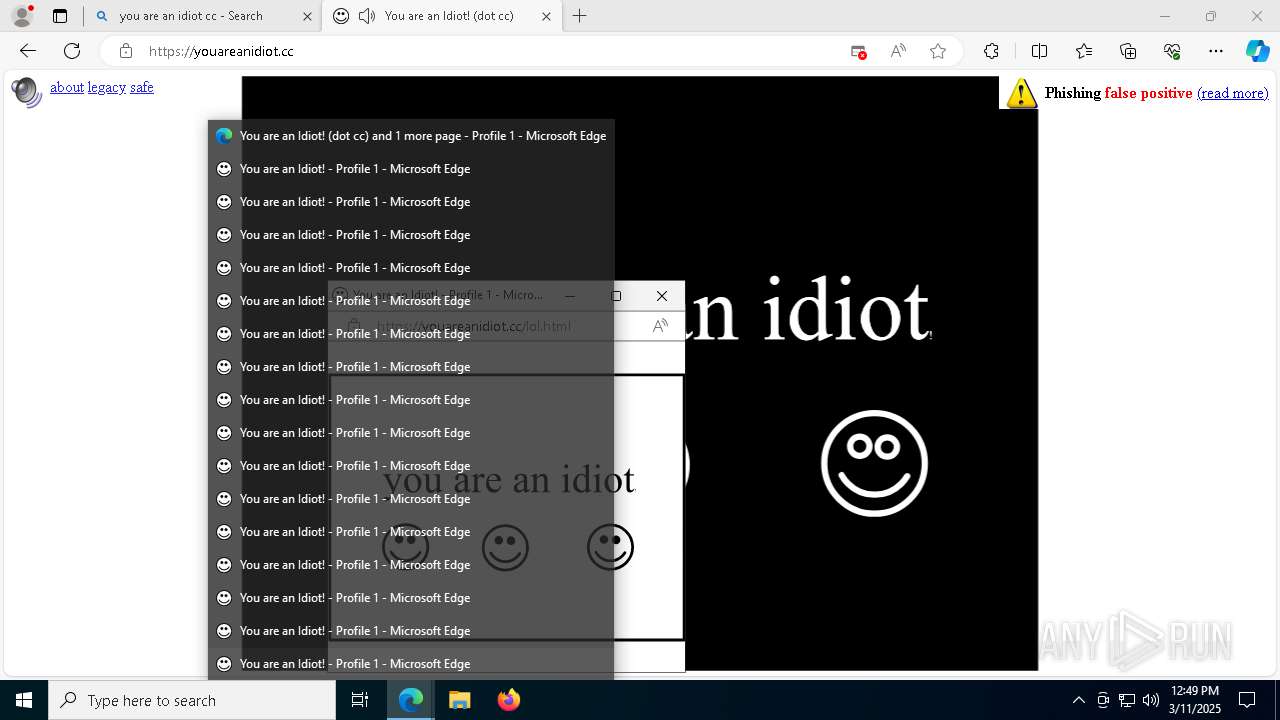
Task: Open the Copilot sidebar
Action: click(1257, 51)
